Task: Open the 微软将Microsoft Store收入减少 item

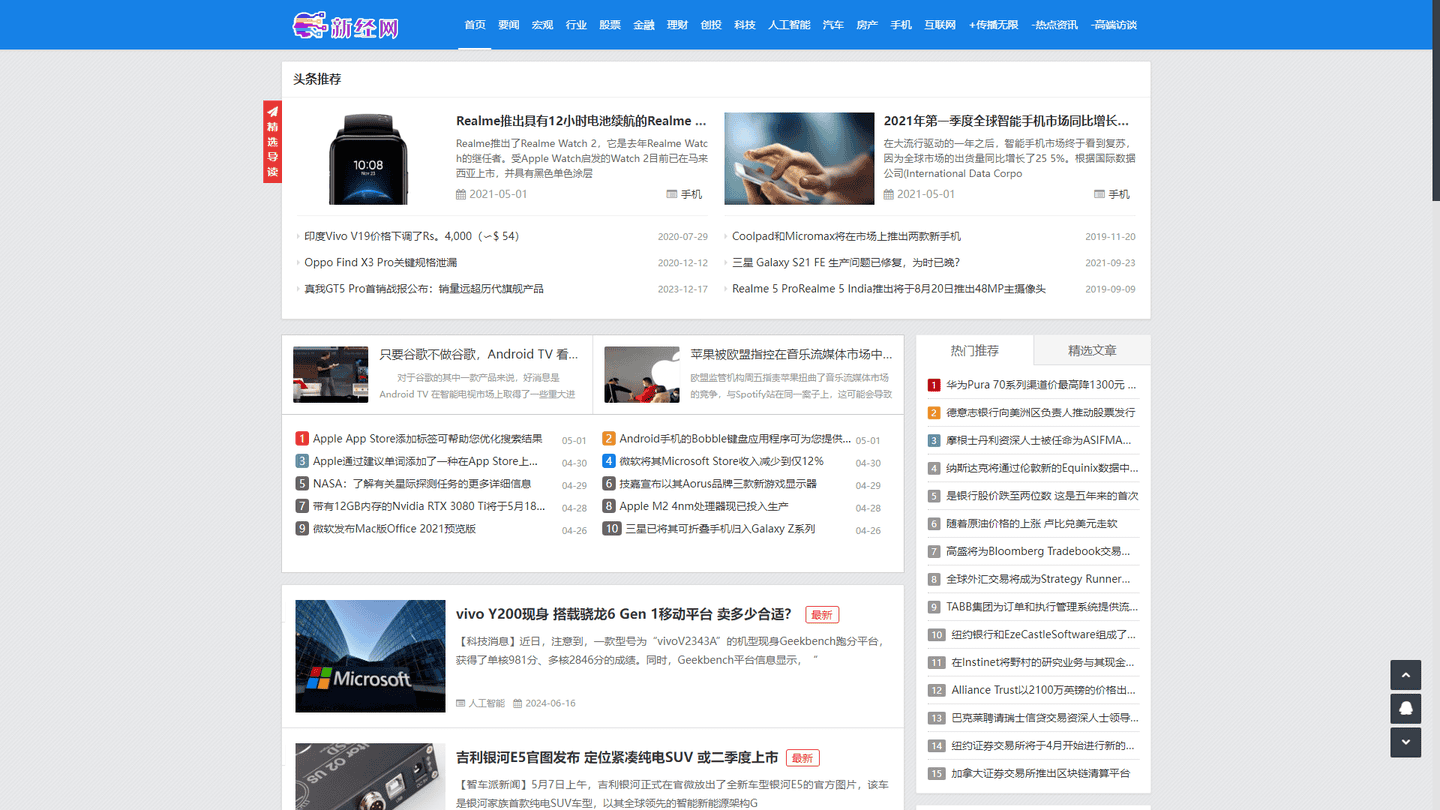Action: coord(721,461)
